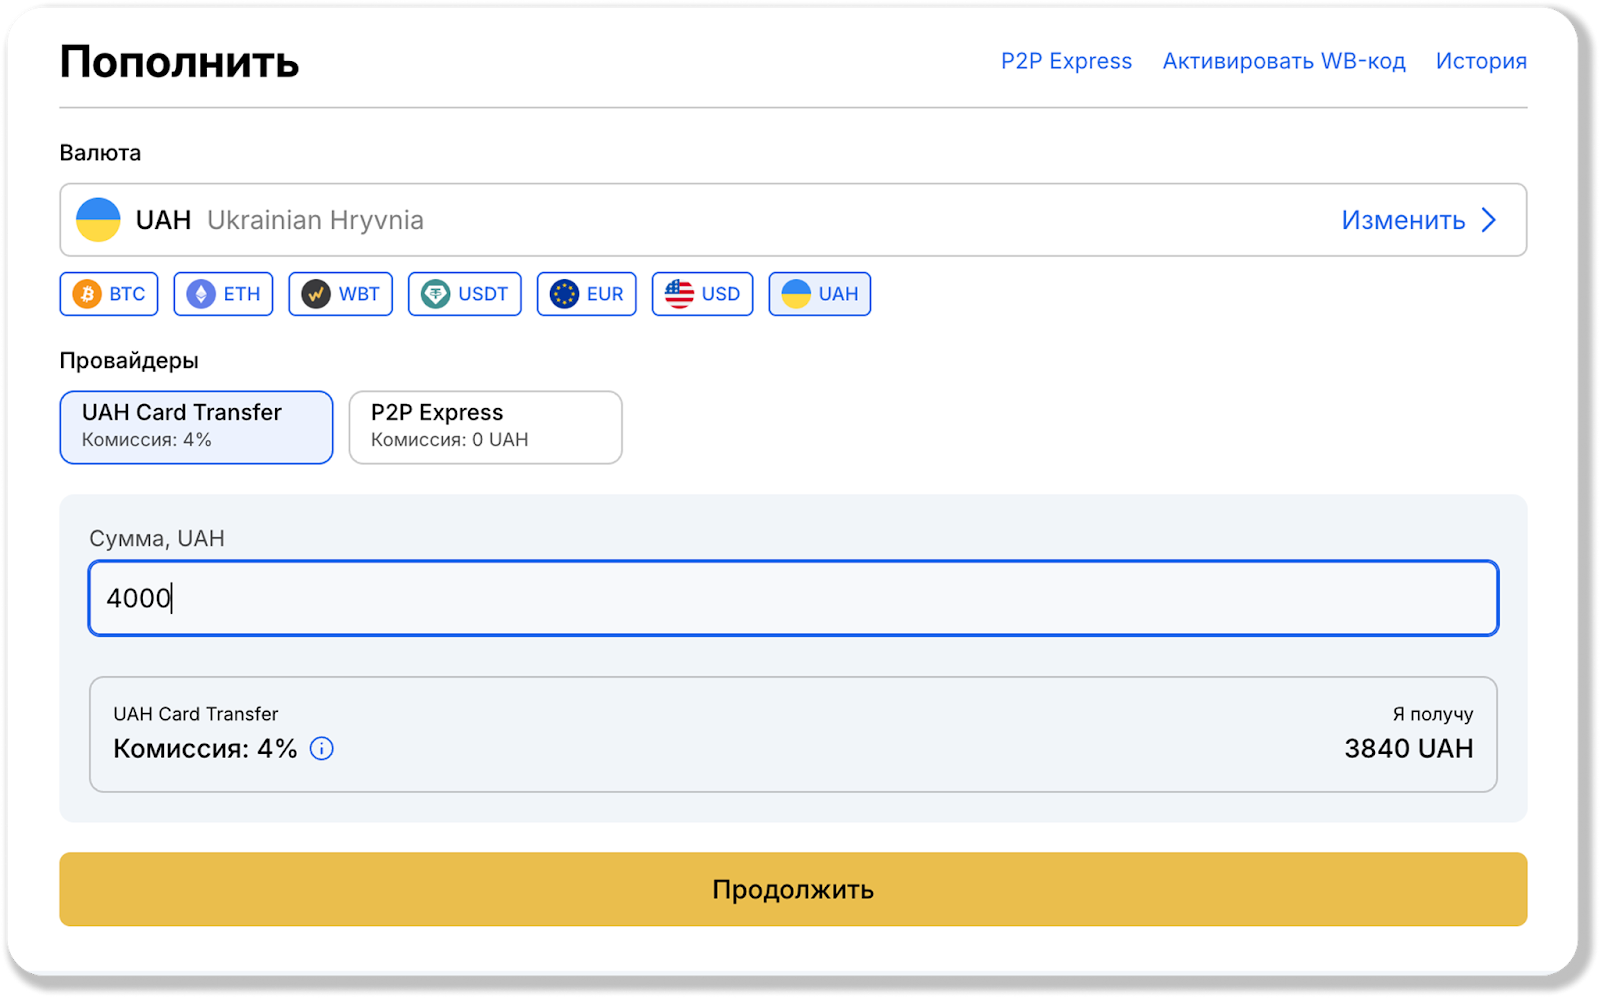Click the EU flag icon

[x=564, y=294]
